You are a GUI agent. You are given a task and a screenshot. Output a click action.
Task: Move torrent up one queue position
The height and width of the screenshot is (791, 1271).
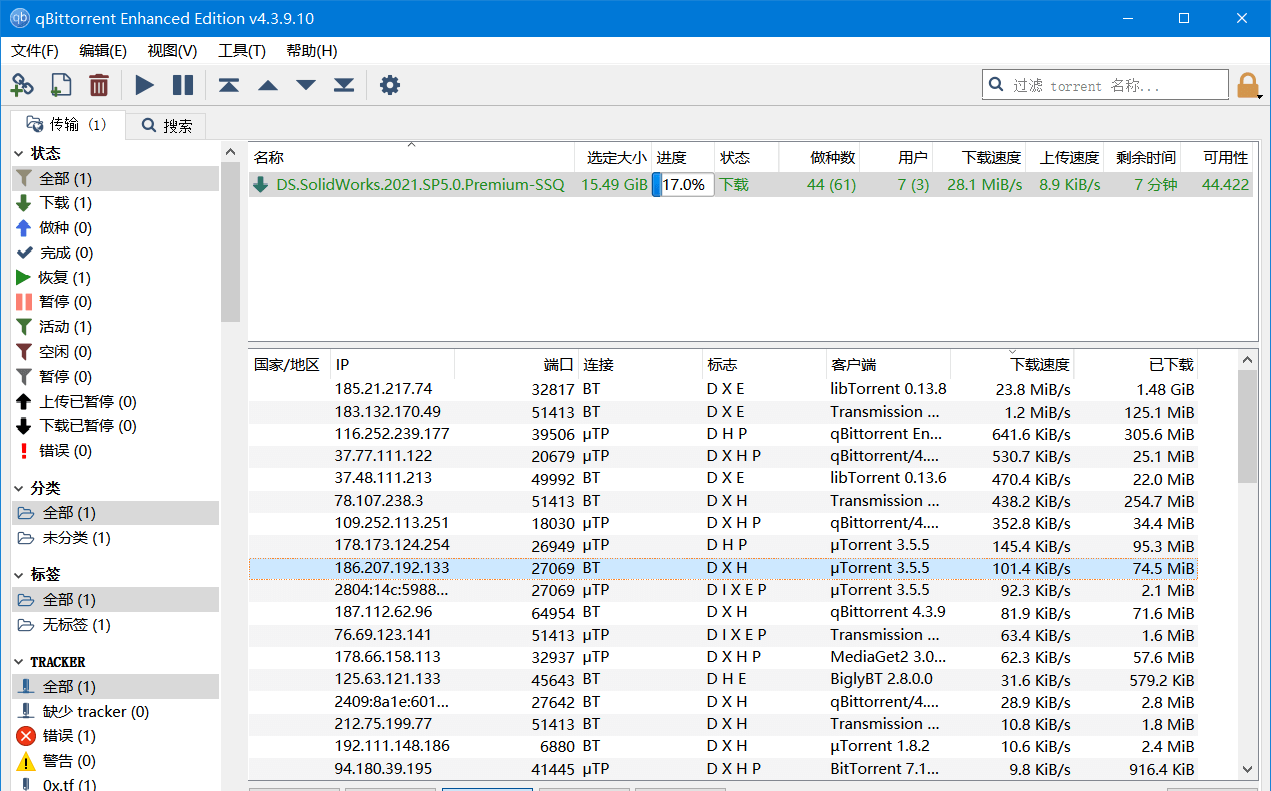[268, 85]
